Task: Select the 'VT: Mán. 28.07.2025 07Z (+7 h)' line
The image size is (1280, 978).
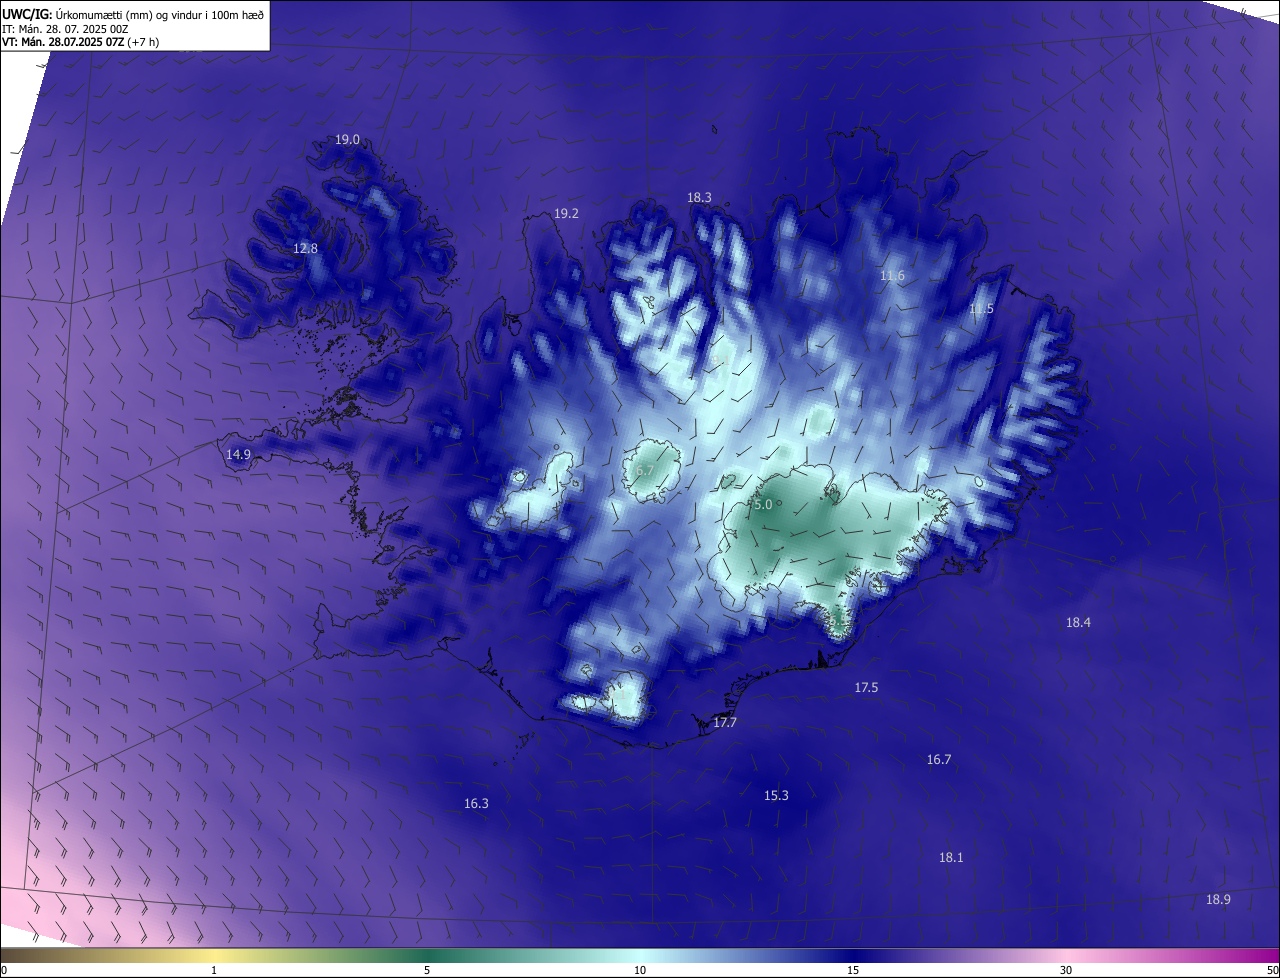Action: (80, 42)
